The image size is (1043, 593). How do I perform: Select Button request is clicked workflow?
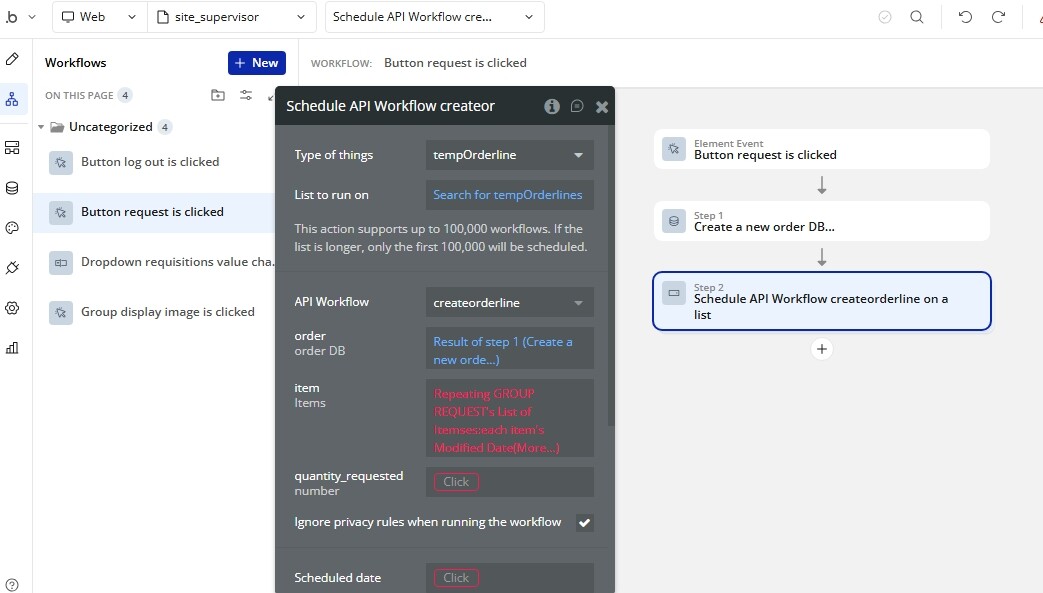(154, 212)
